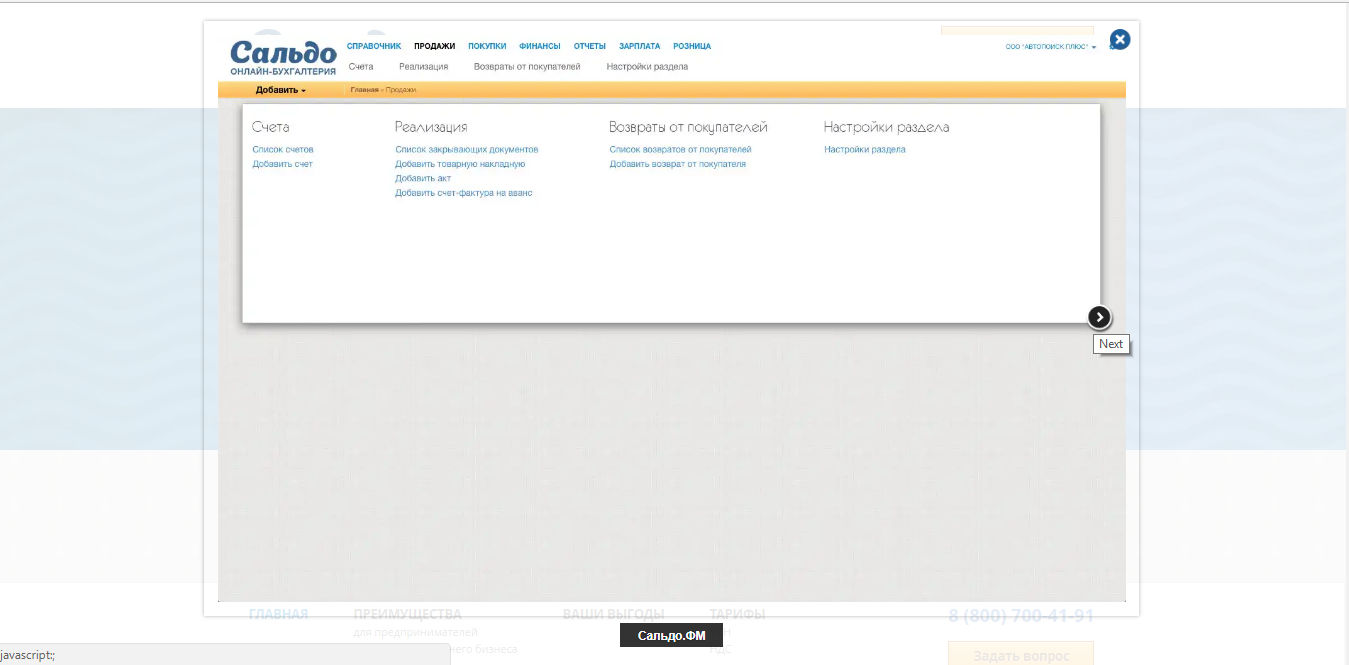The height and width of the screenshot is (665, 1349).
Task: Go to the next slide arrow
Action: 1099,317
